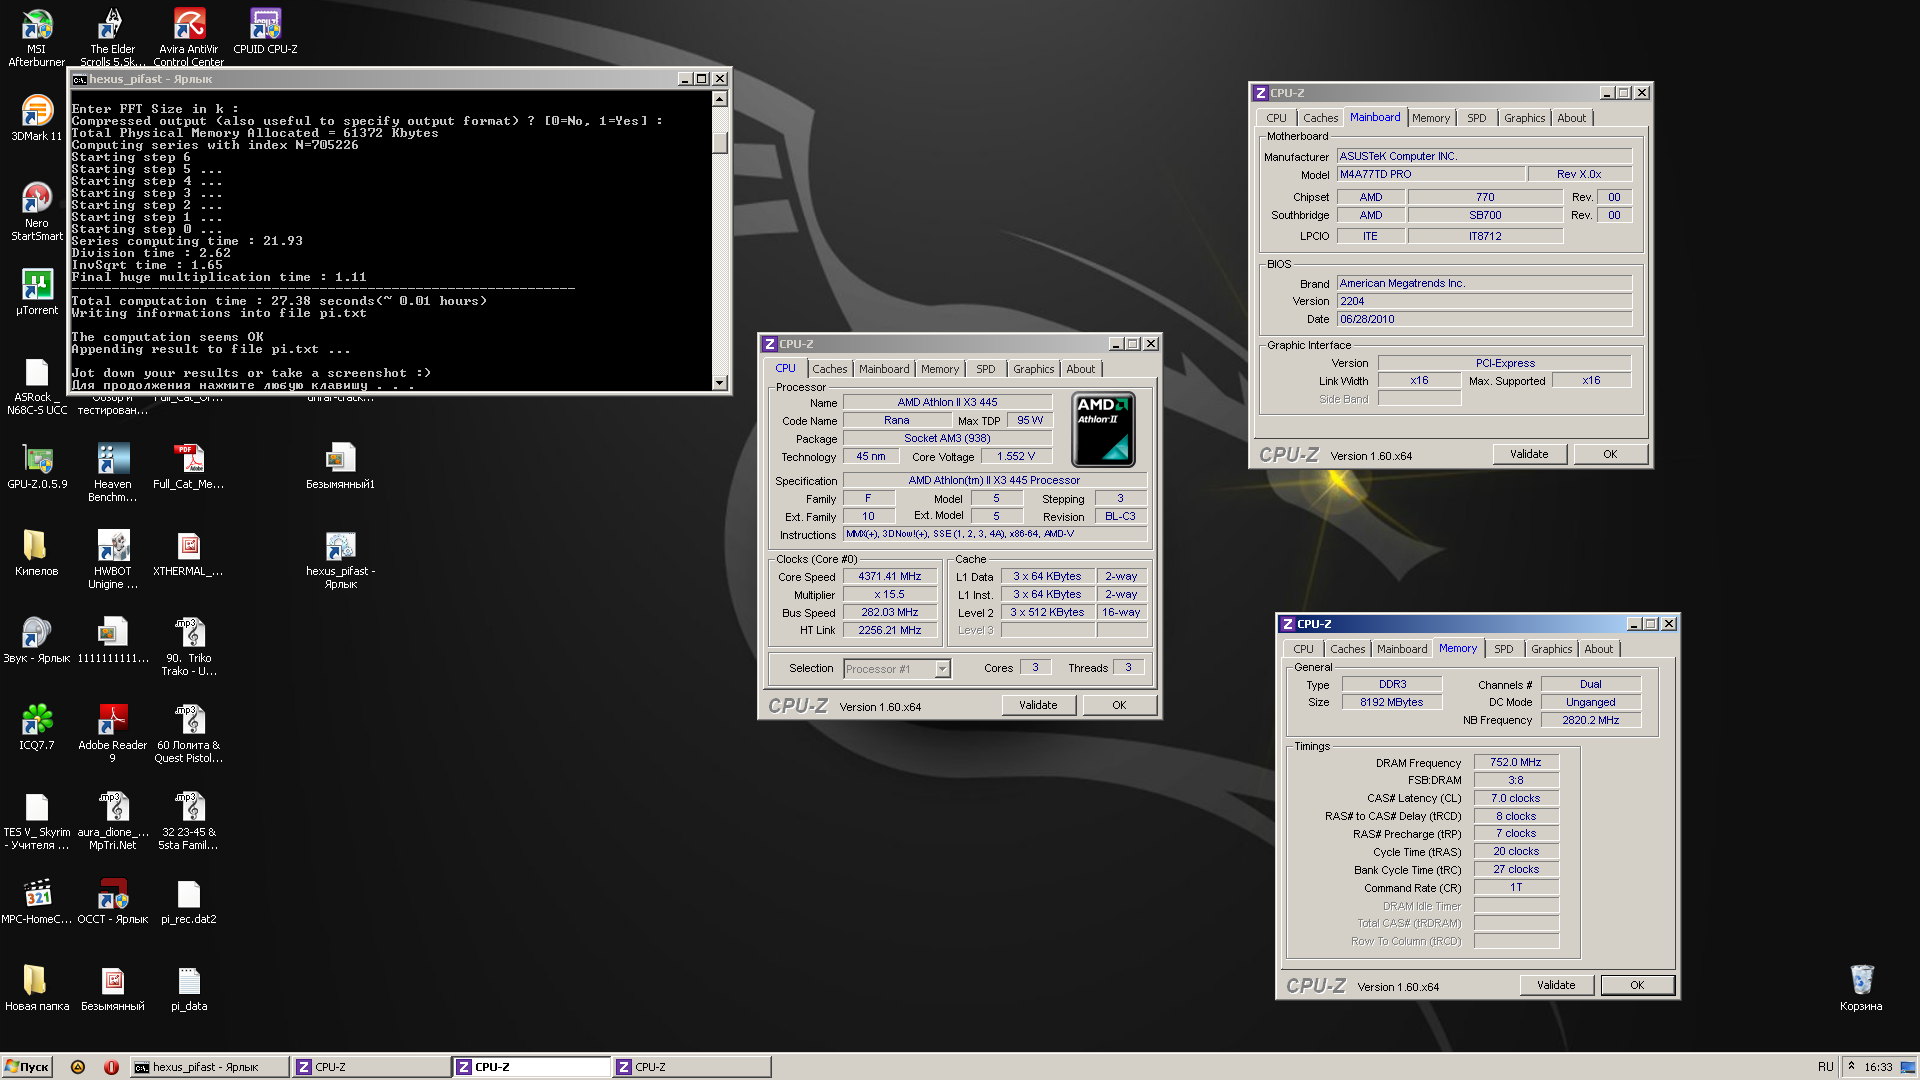Open ICQ7.7 desktop icon
The width and height of the screenshot is (1920, 1080).
tap(37, 727)
